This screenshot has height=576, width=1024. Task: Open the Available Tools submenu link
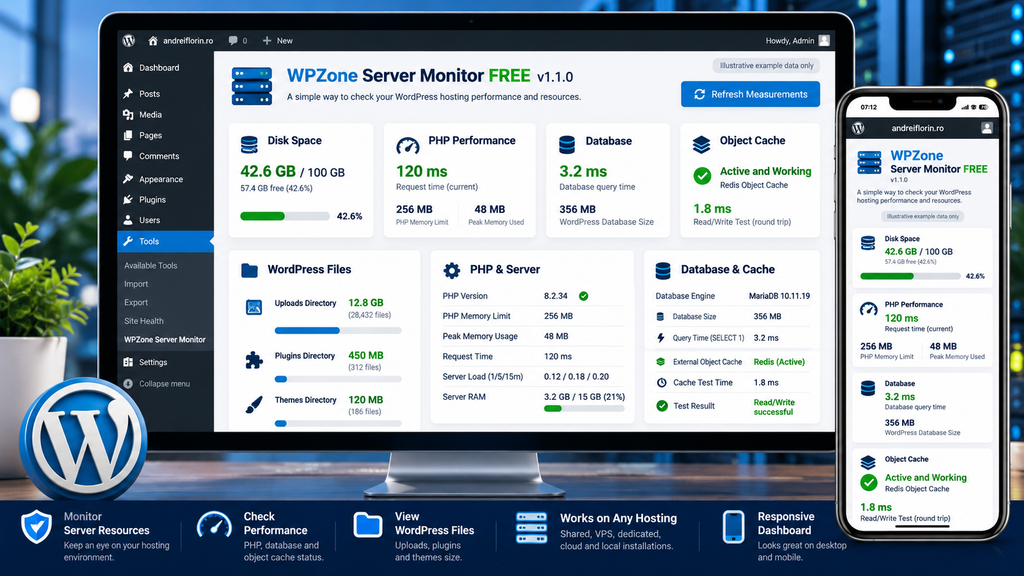point(151,266)
